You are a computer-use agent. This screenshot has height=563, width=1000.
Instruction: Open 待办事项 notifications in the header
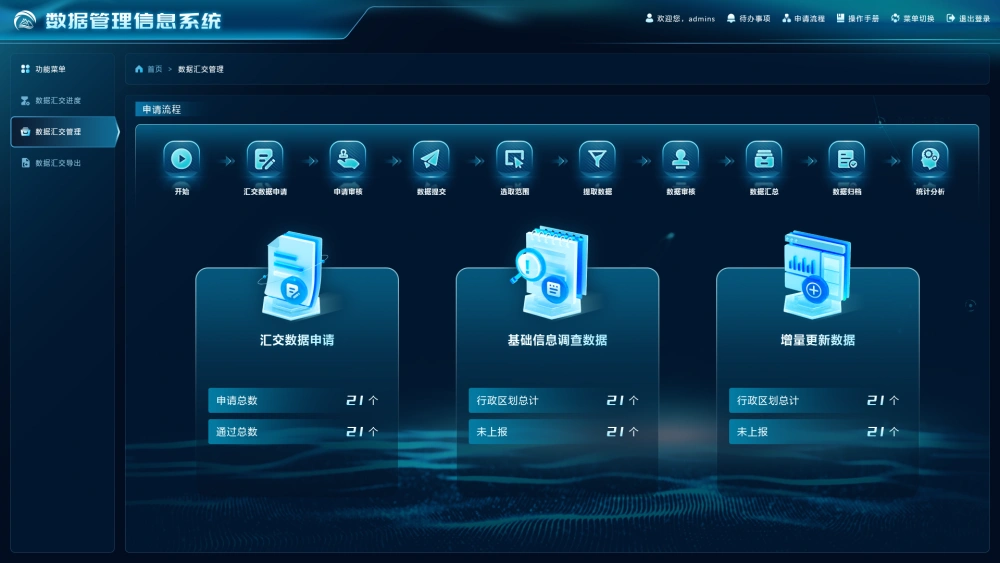pos(748,19)
